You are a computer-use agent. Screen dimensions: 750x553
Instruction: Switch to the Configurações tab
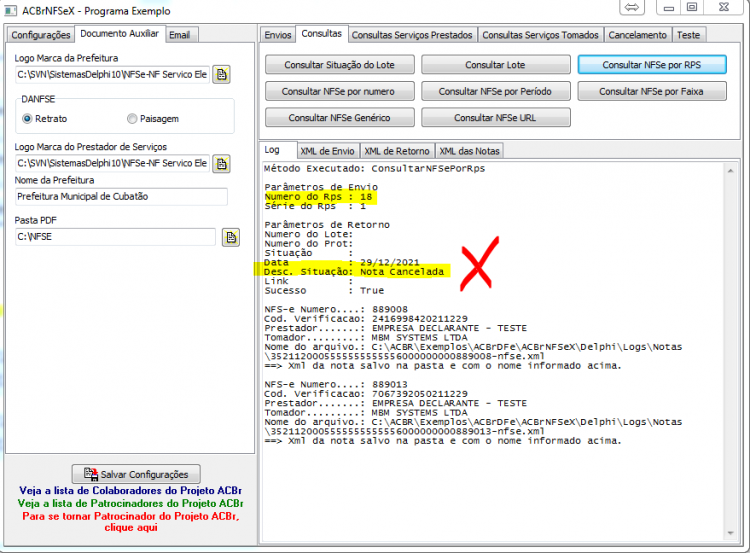(41, 35)
